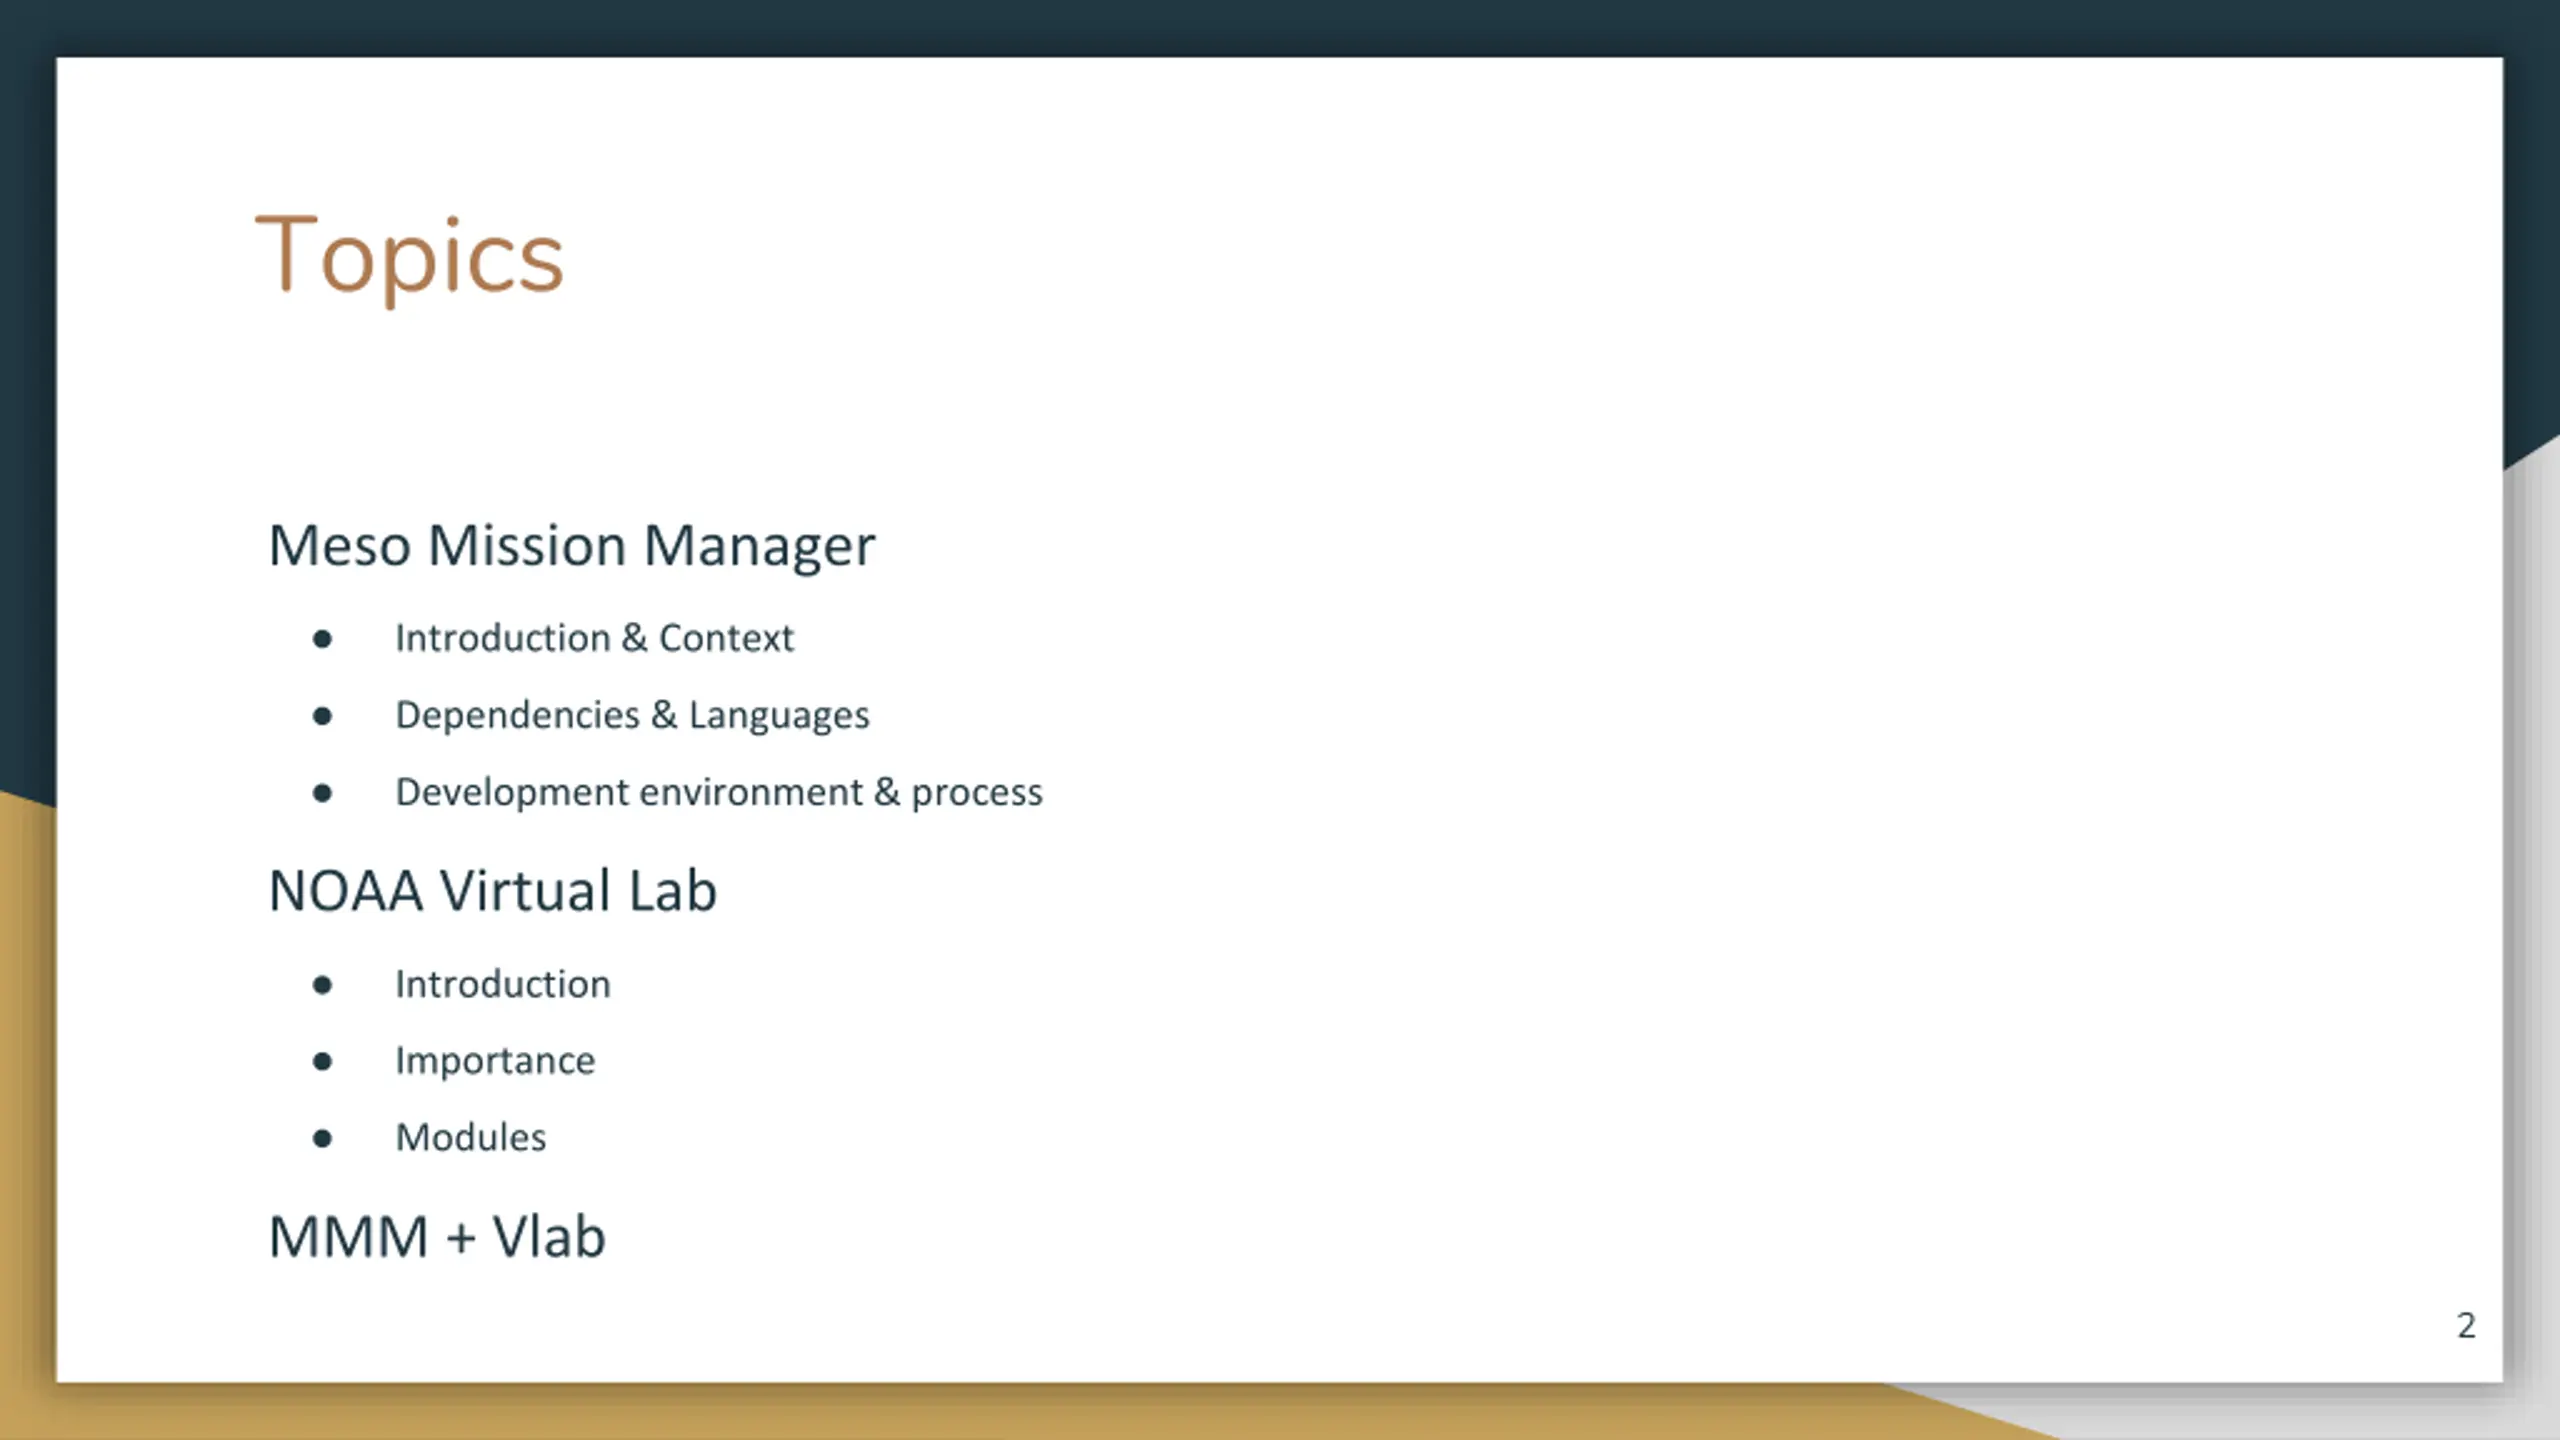This screenshot has width=2560, height=1440.
Task: Click the slide number 2
Action: (x=2466, y=1325)
